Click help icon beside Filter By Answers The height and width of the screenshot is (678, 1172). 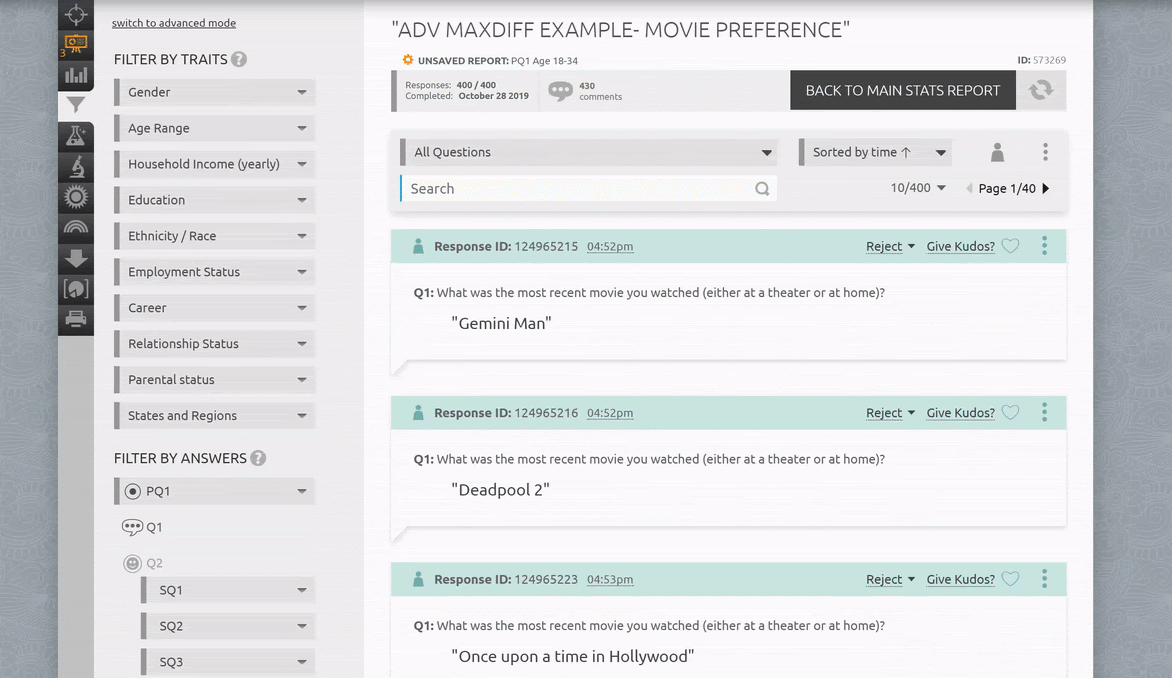point(258,458)
